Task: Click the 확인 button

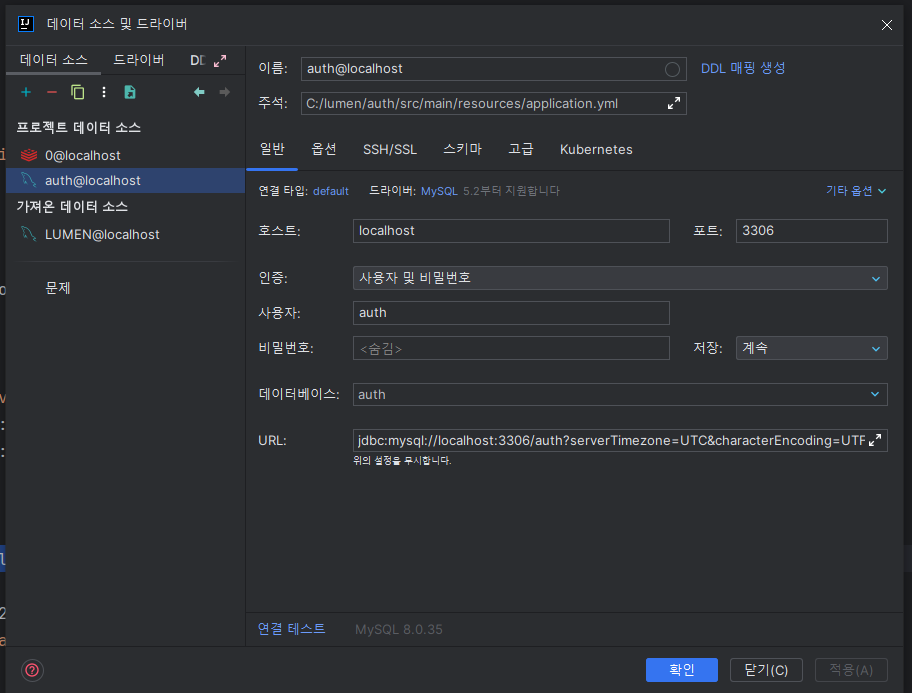Action: 682,670
